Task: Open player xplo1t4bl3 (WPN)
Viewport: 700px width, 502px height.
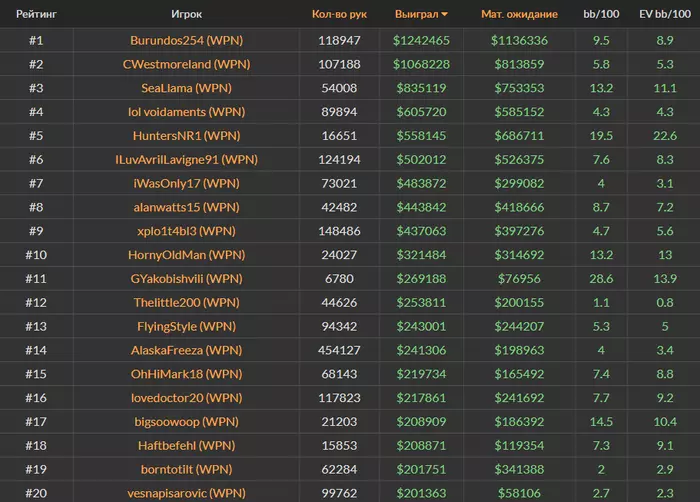Action: click(x=187, y=231)
